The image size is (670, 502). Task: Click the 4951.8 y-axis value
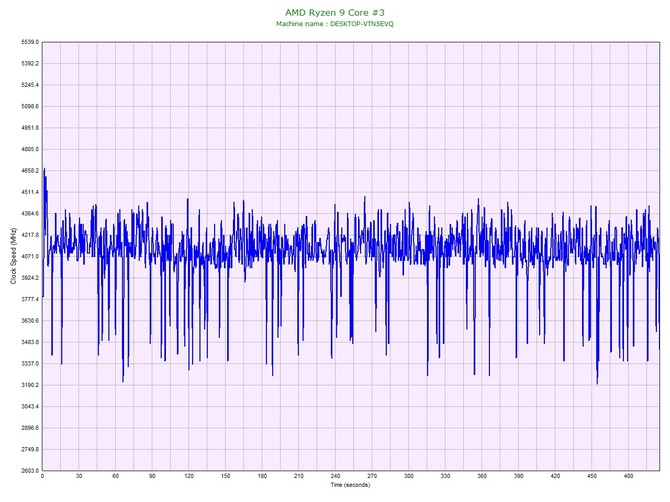[30, 128]
